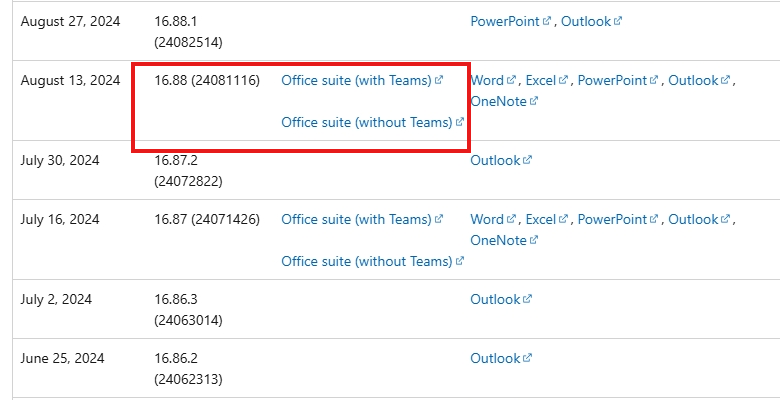Select the date cell July 16, 2024
This screenshot has width=780, height=400.
pyautogui.click(x=60, y=219)
